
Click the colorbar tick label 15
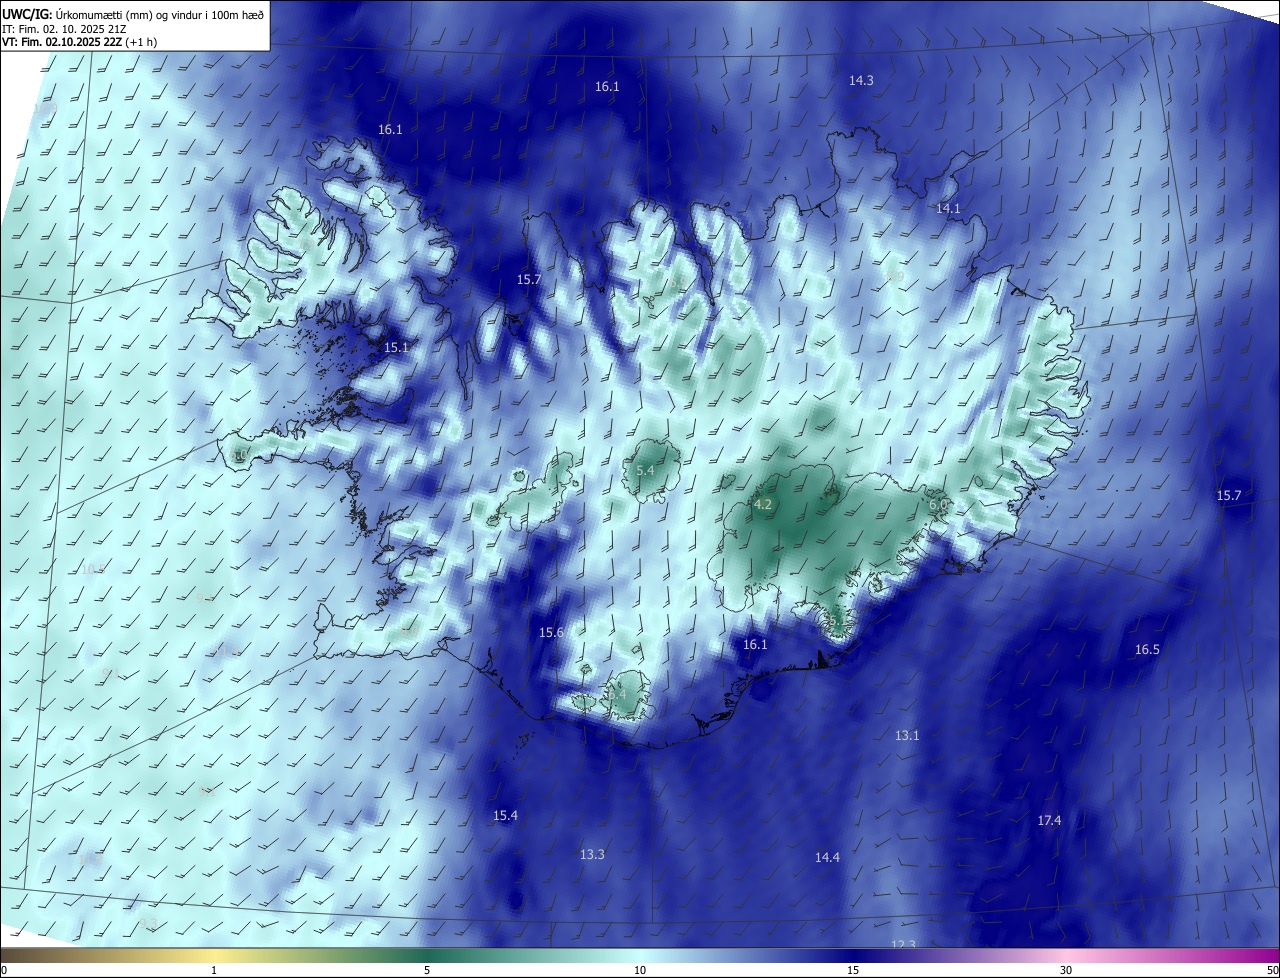point(853,970)
